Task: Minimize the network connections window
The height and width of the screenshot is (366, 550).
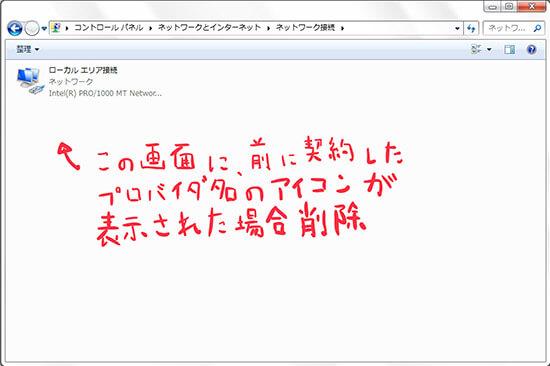Action: (x=492, y=7)
